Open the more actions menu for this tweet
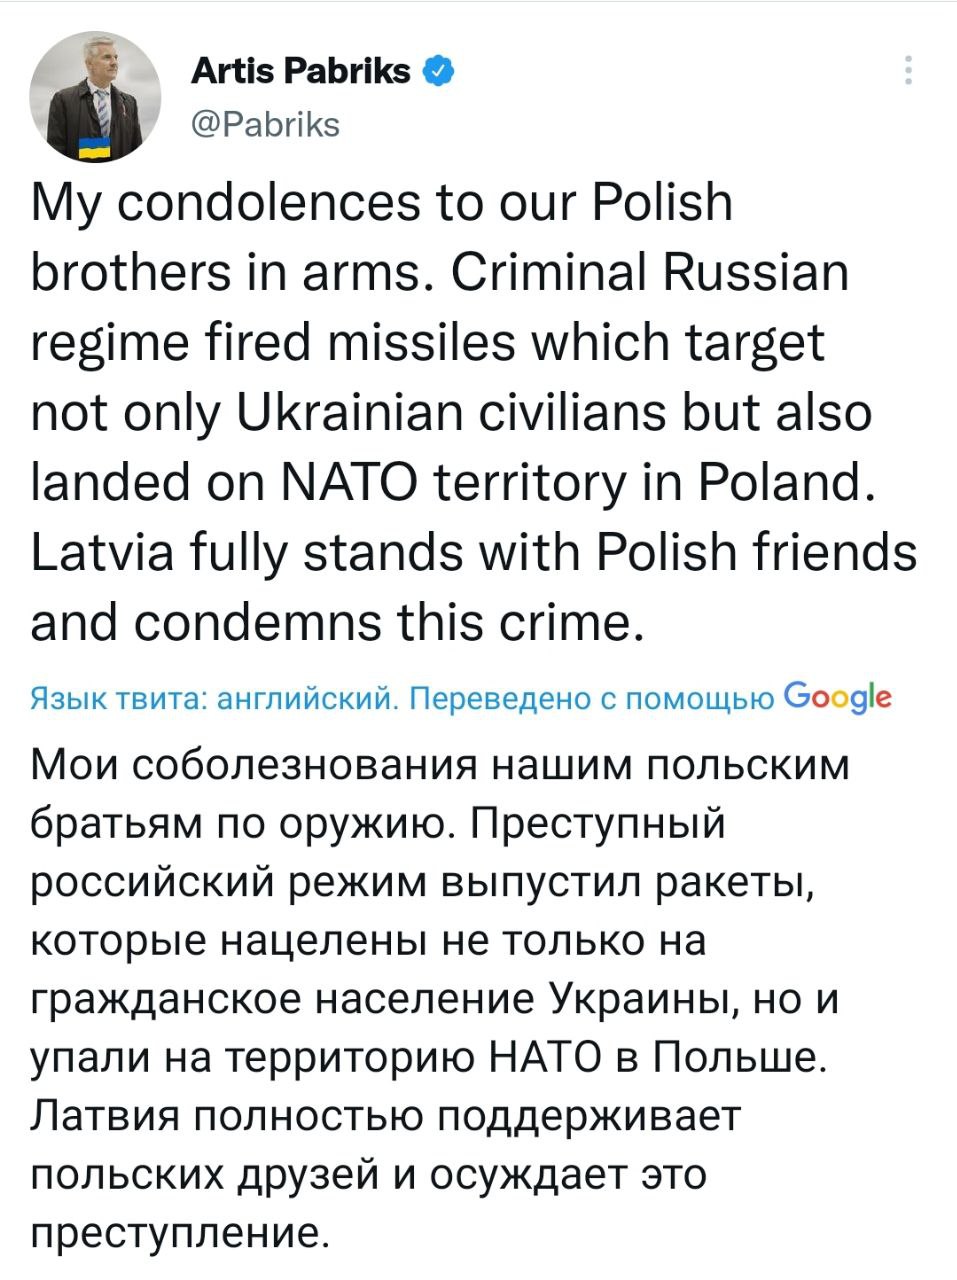 908,69
